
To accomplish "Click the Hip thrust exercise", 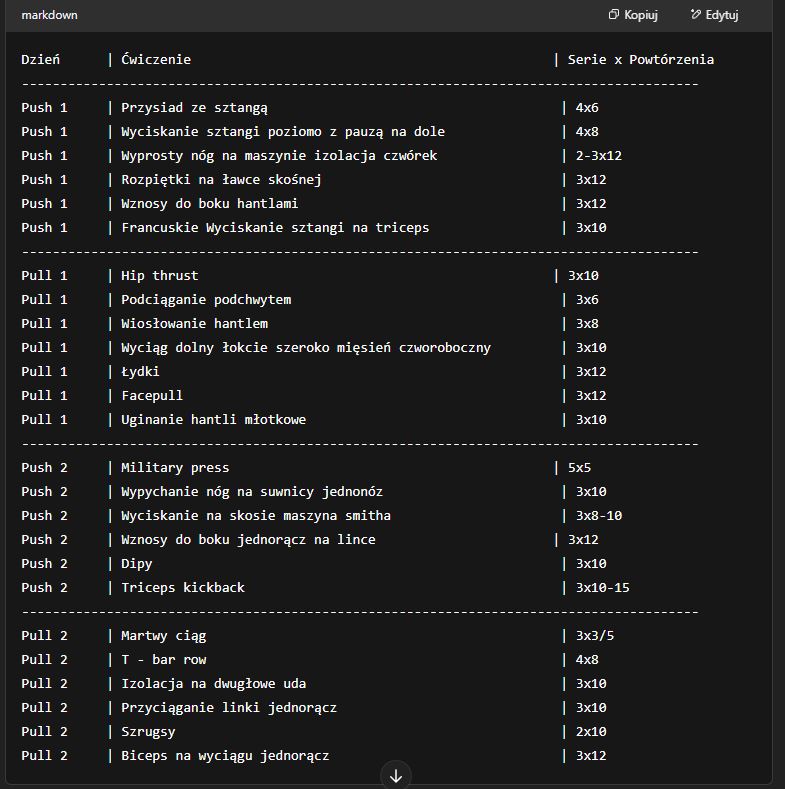I will point(160,276).
